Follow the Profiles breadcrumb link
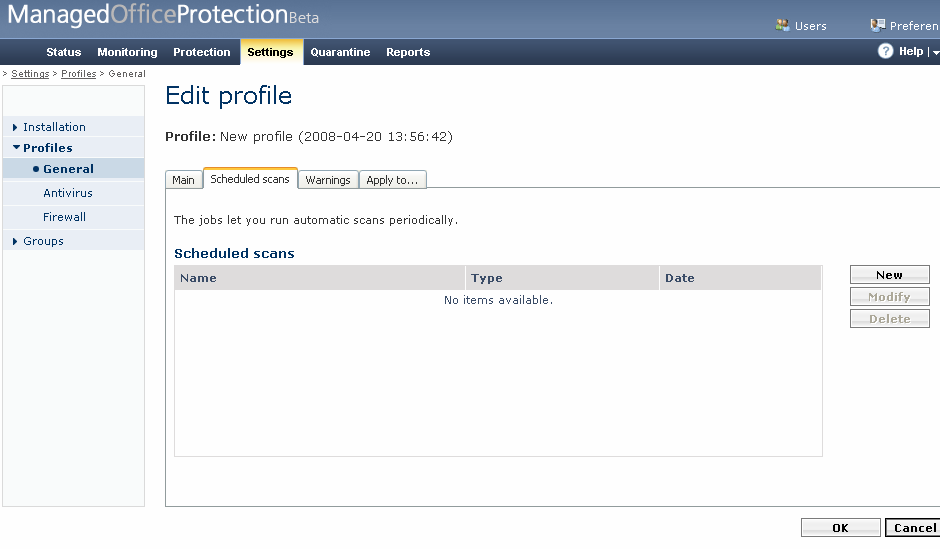This screenshot has width=940, height=549. pos(79,74)
